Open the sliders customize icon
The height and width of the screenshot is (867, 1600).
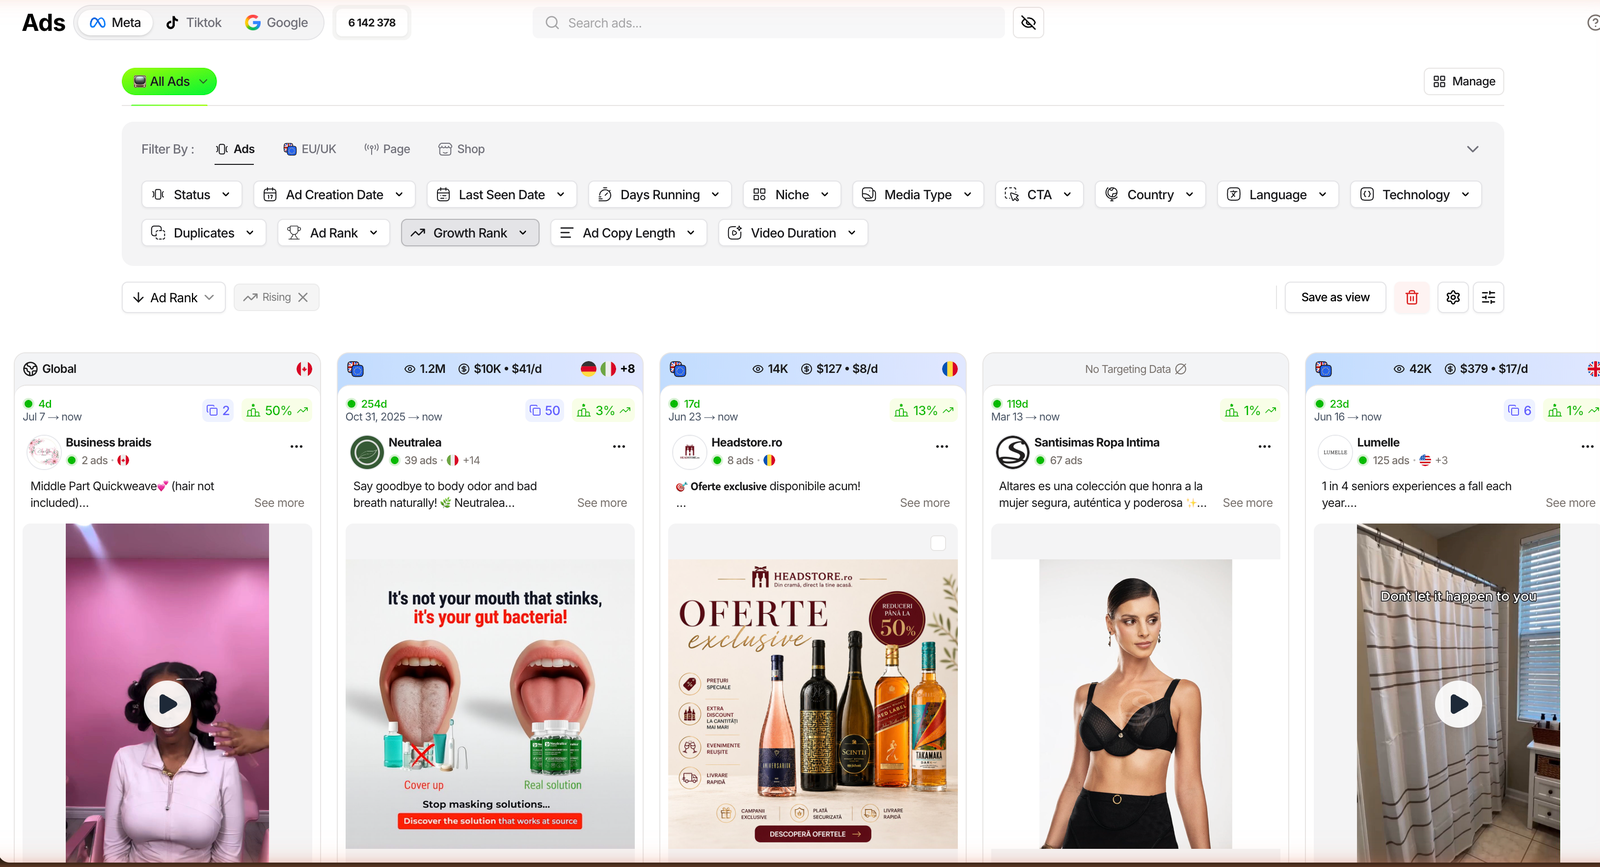pyautogui.click(x=1488, y=297)
